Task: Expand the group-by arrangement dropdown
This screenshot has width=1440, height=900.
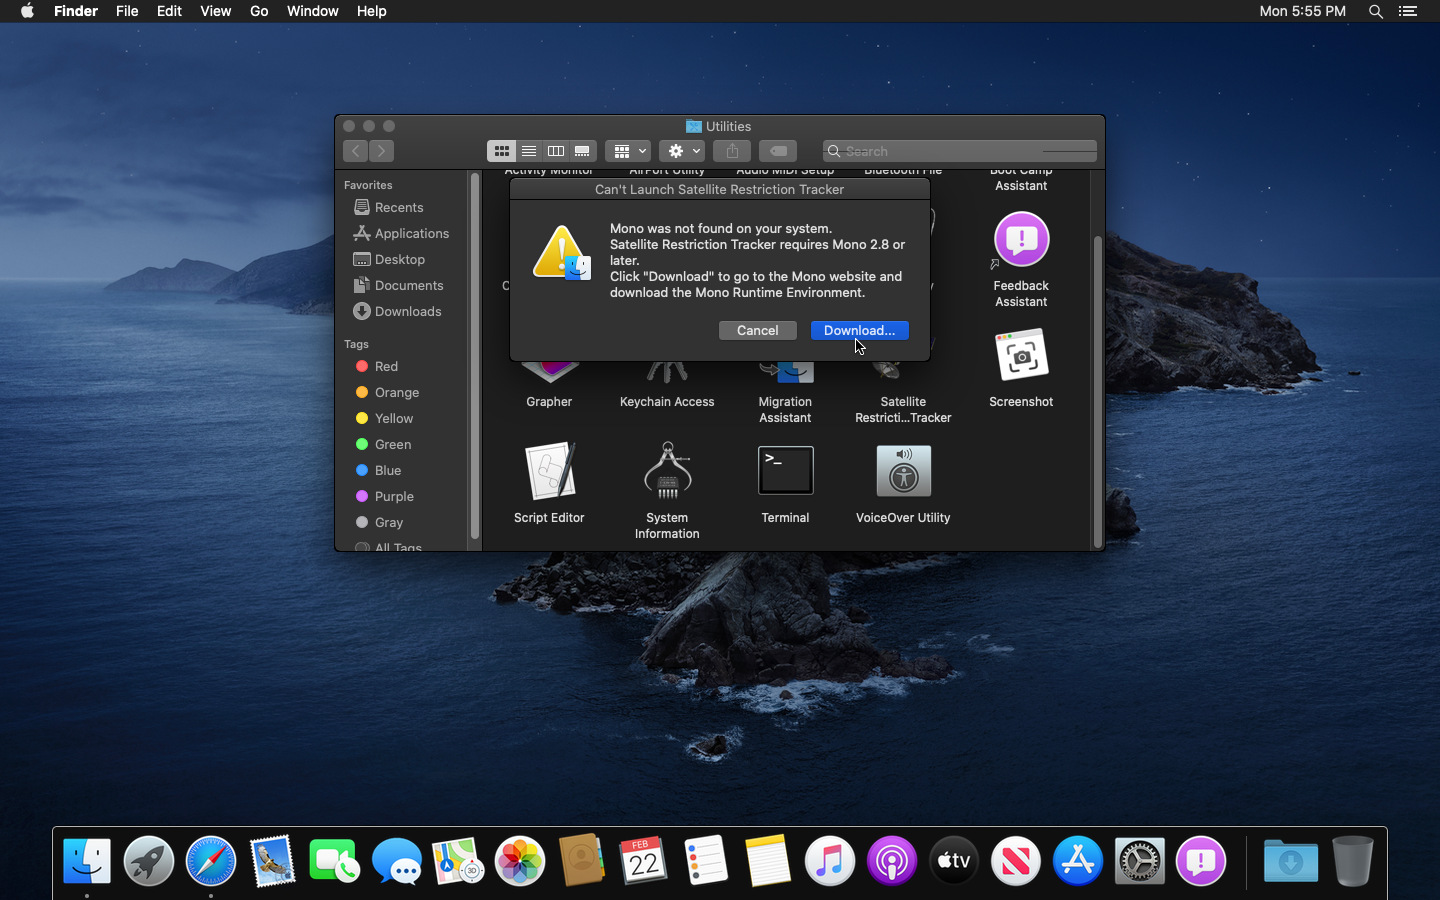Action: [x=629, y=151]
